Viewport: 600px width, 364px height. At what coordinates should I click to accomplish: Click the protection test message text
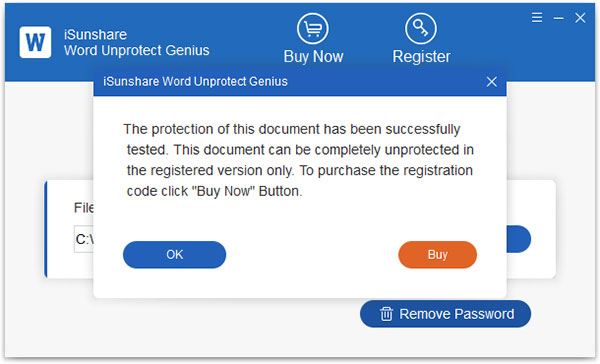299,160
